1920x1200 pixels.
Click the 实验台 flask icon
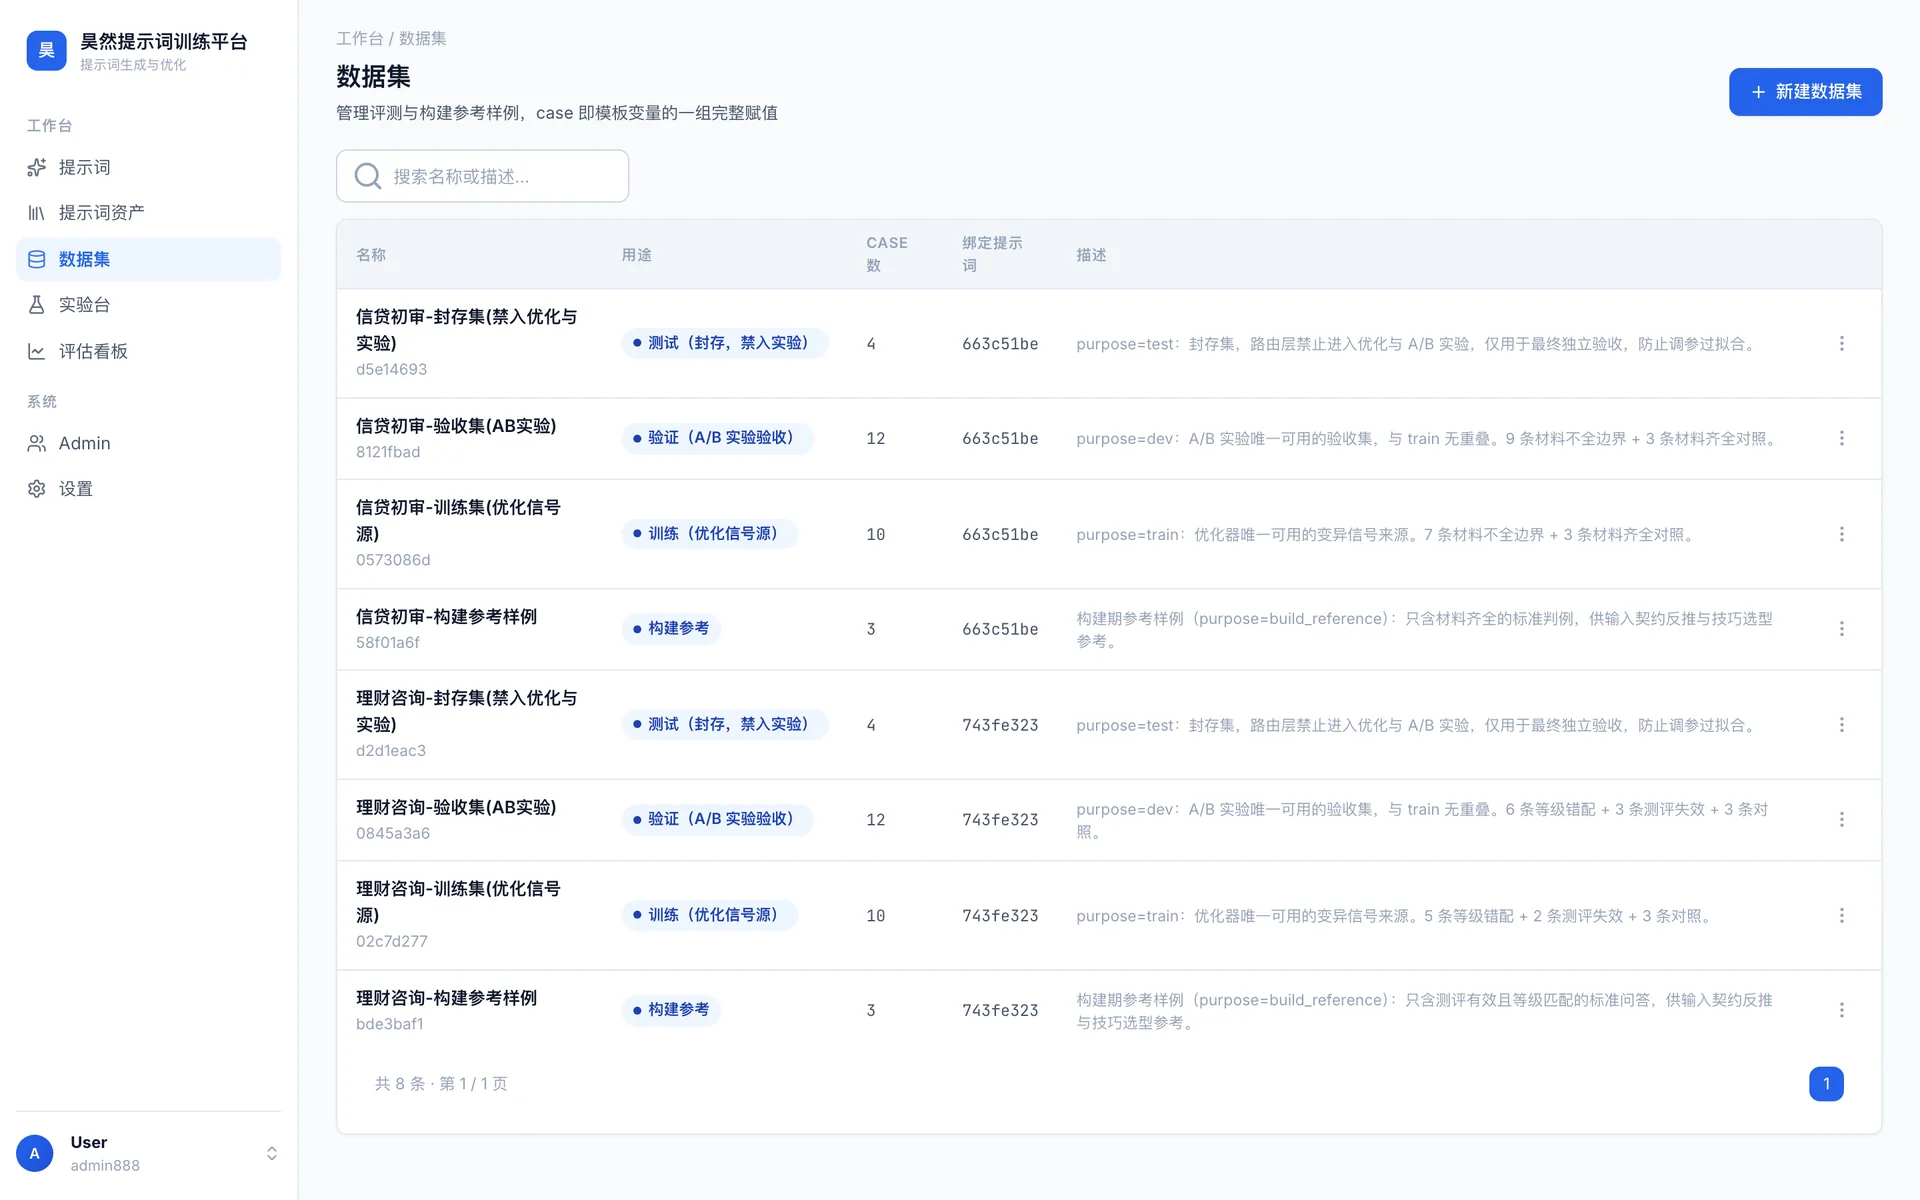point(37,305)
